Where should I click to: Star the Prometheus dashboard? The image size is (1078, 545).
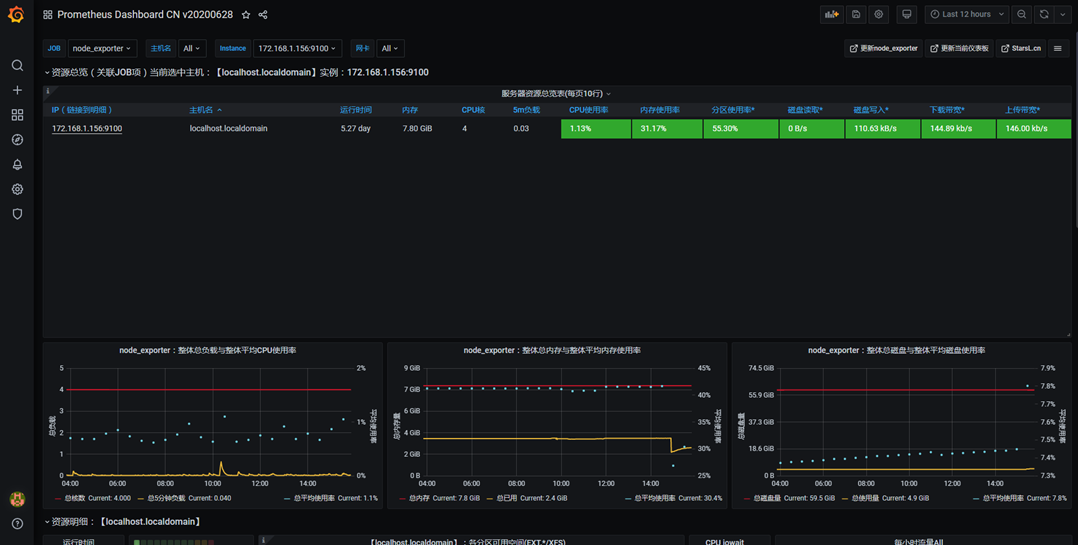tap(245, 14)
